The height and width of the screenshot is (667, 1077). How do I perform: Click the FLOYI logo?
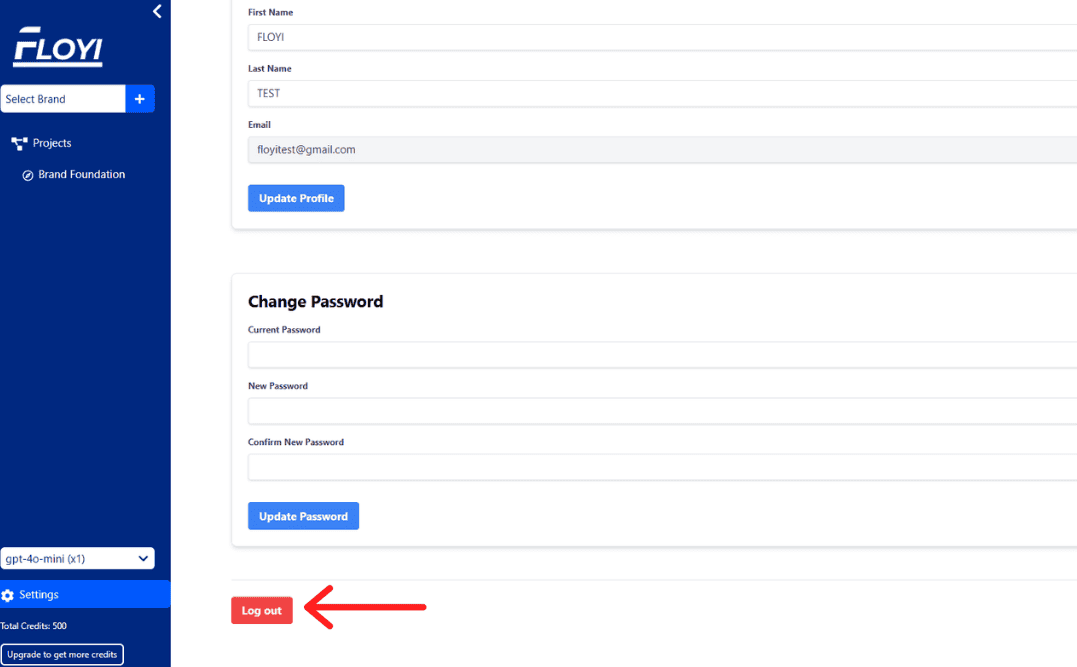click(58, 47)
